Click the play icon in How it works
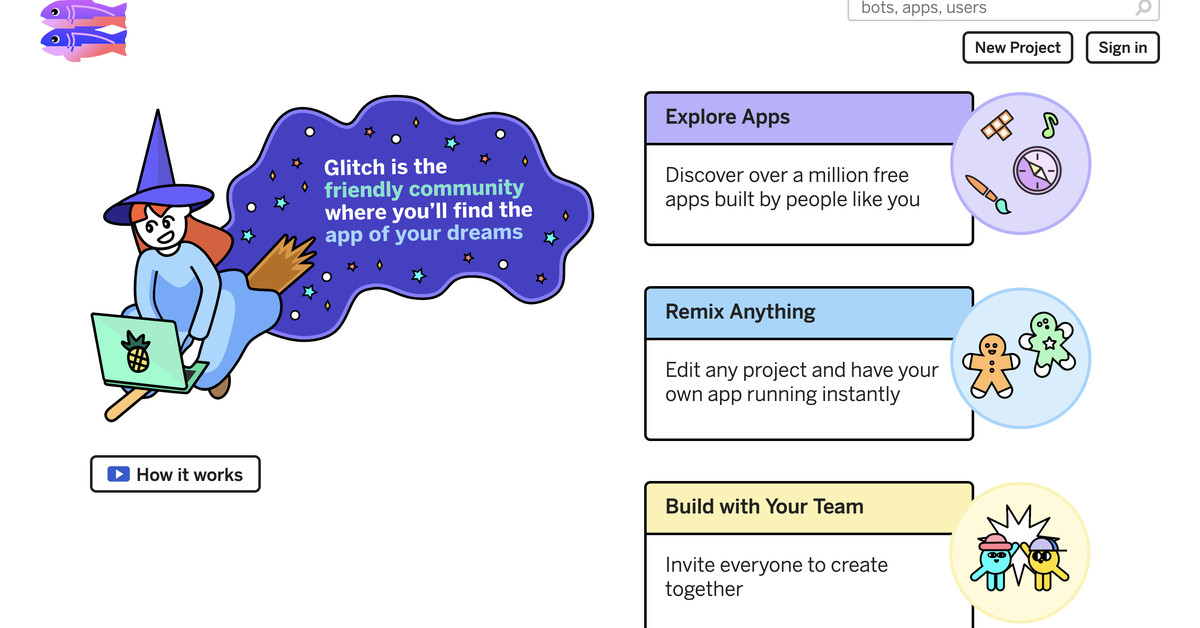Image resolution: width=1200 pixels, height=628 pixels. pos(118,474)
